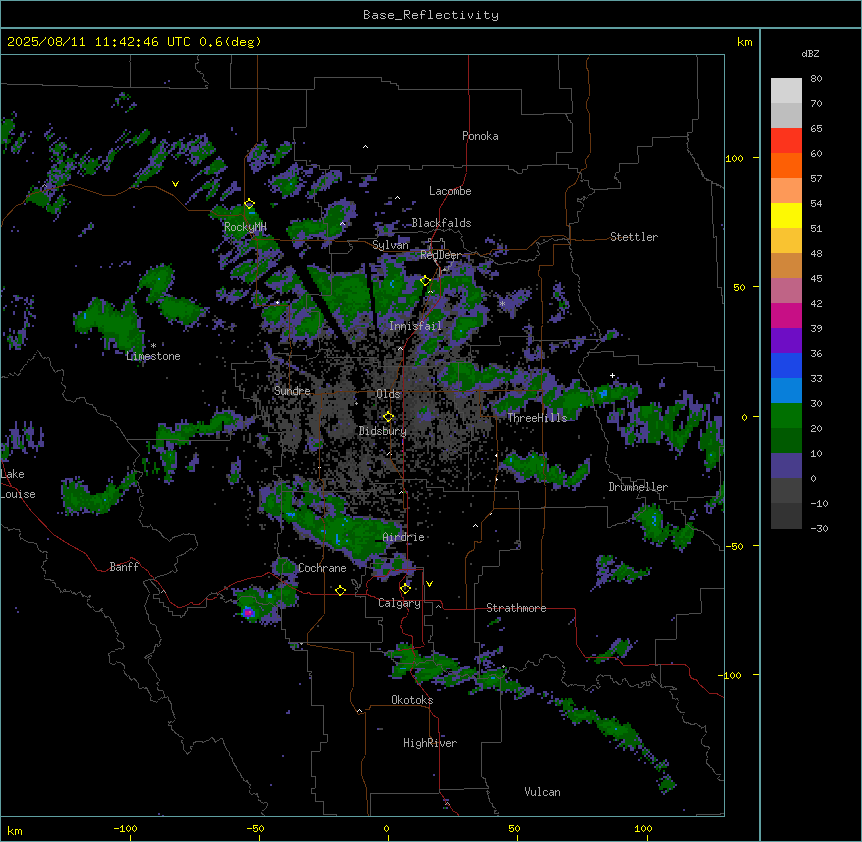The image size is (862, 842).
Task: Click the Limestone label
Action: [153, 356]
